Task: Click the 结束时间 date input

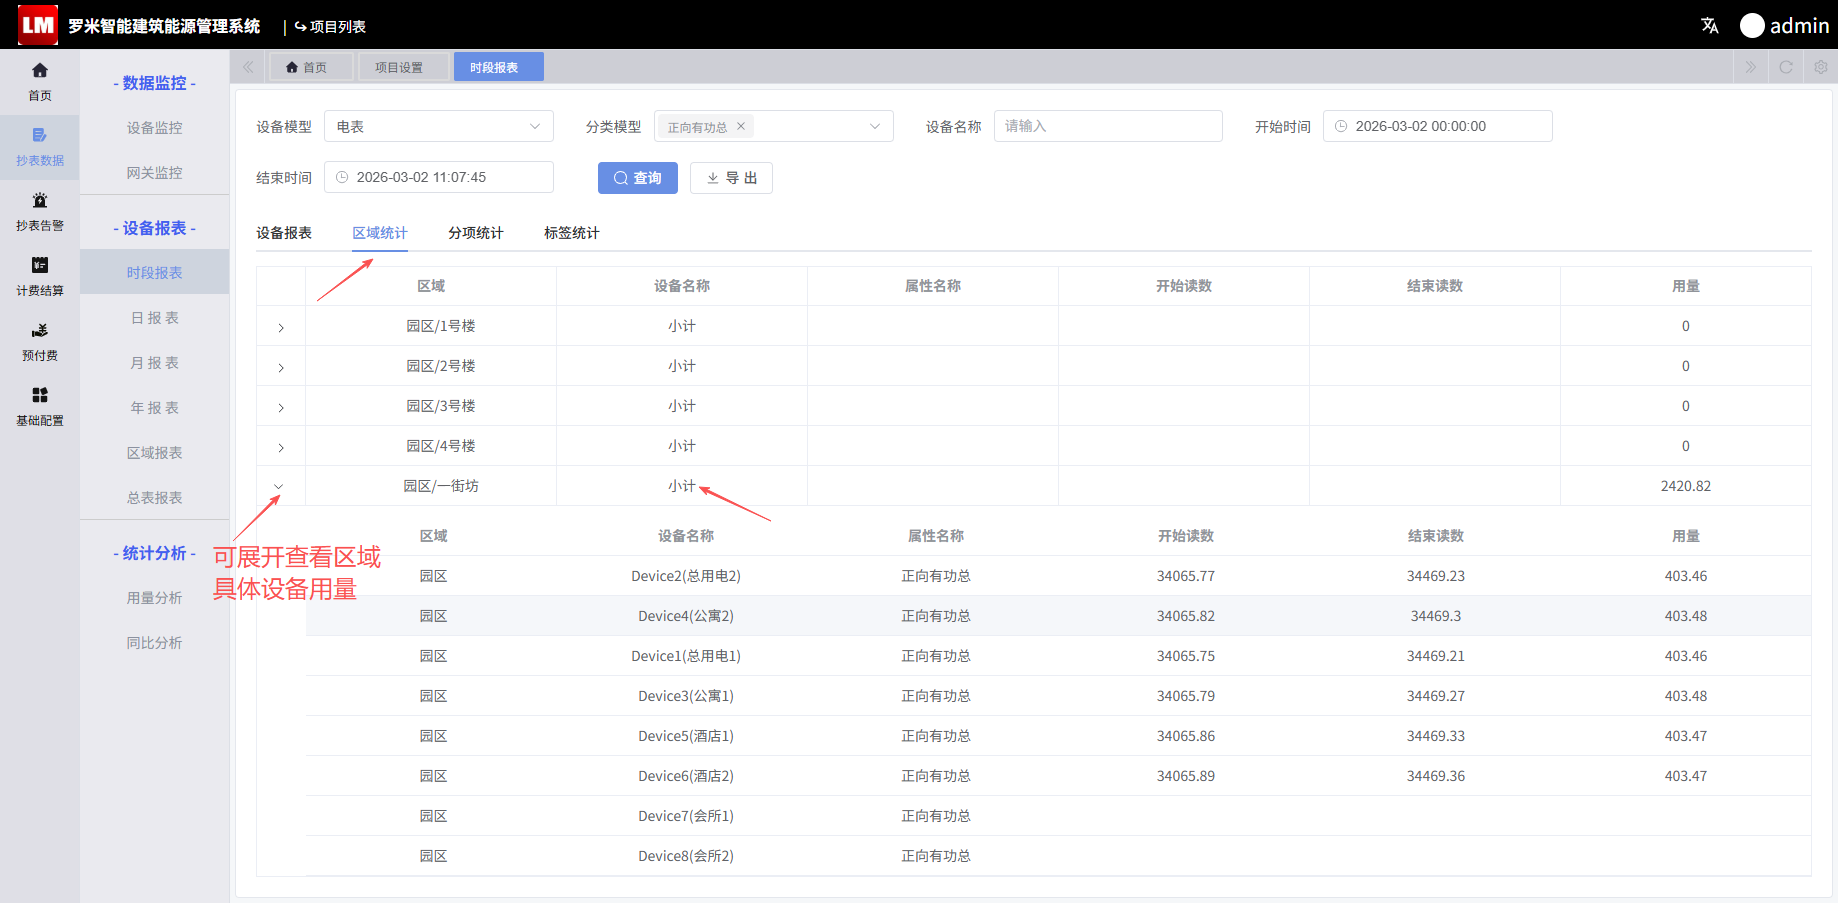Action: click(x=438, y=177)
